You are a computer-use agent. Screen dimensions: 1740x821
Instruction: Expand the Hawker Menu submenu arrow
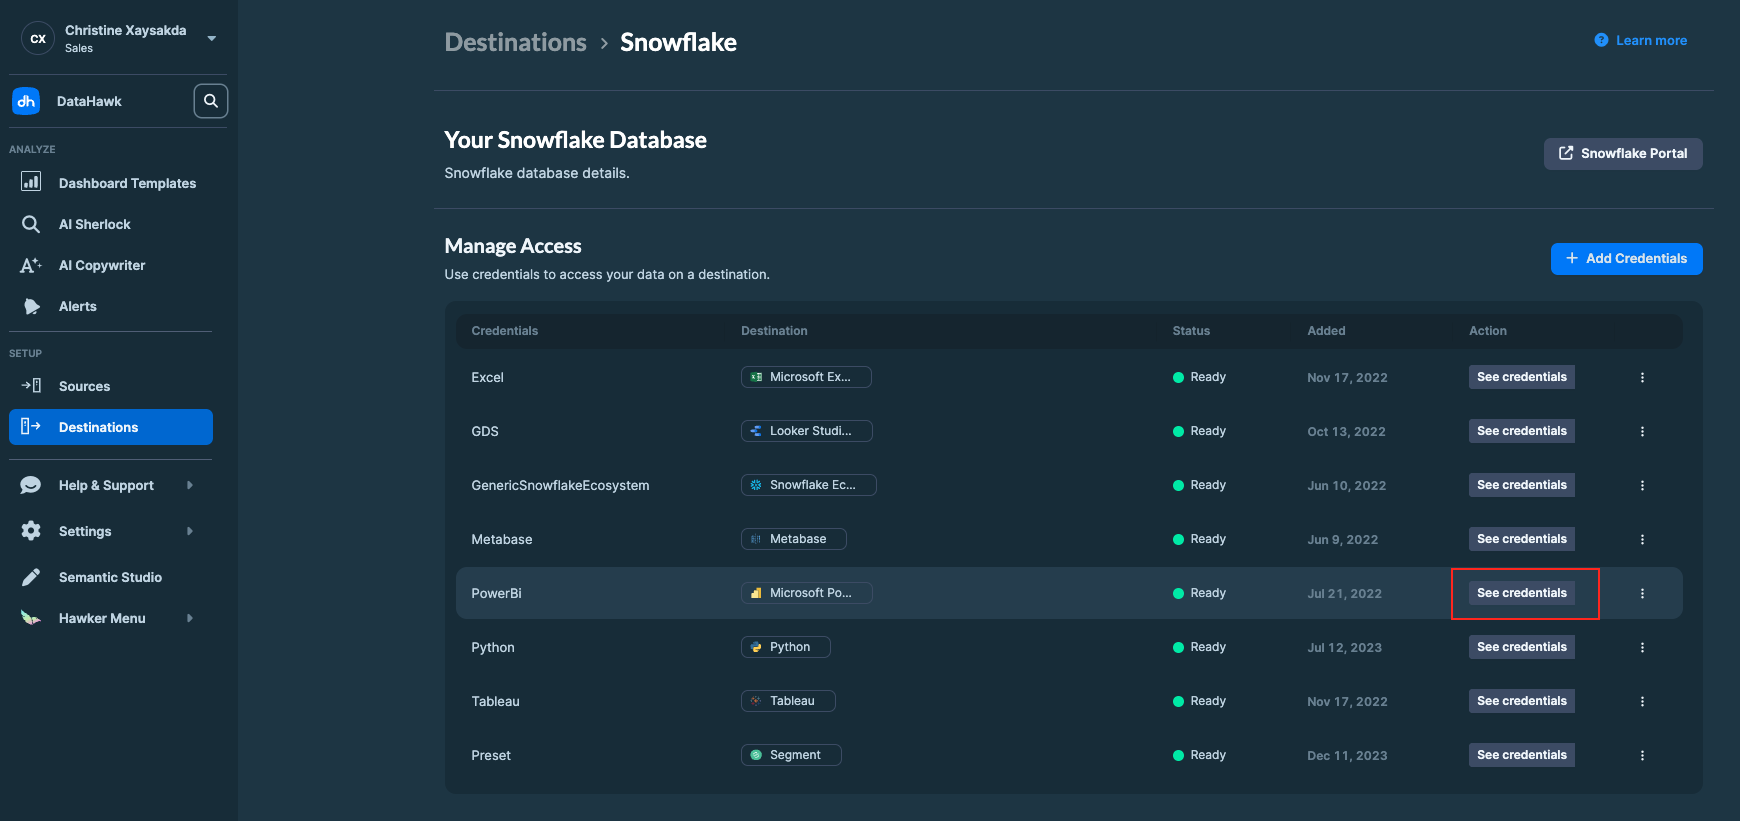pos(189,618)
